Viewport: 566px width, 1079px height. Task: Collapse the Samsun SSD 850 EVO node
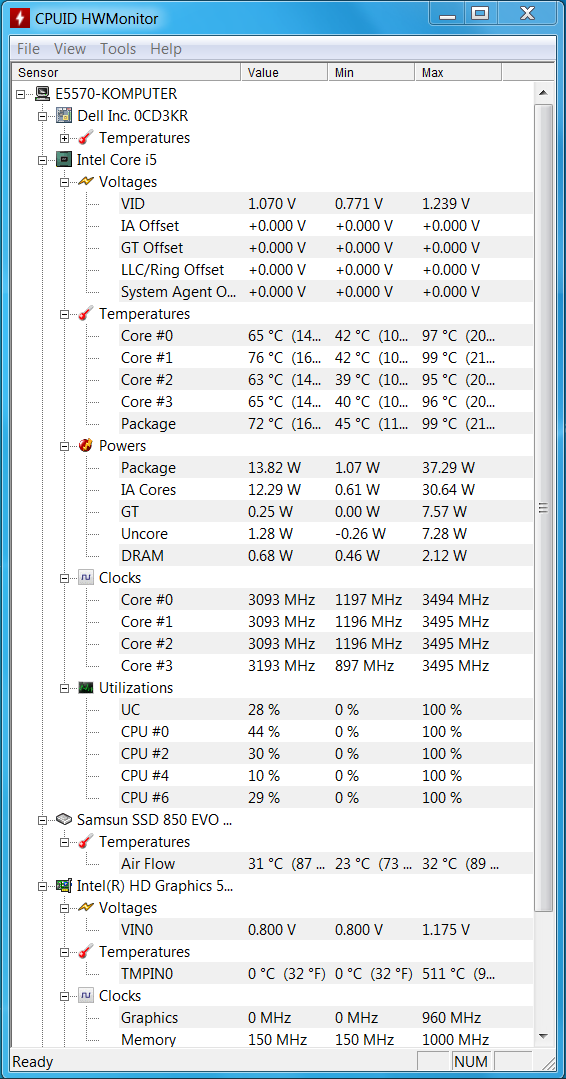pos(43,820)
